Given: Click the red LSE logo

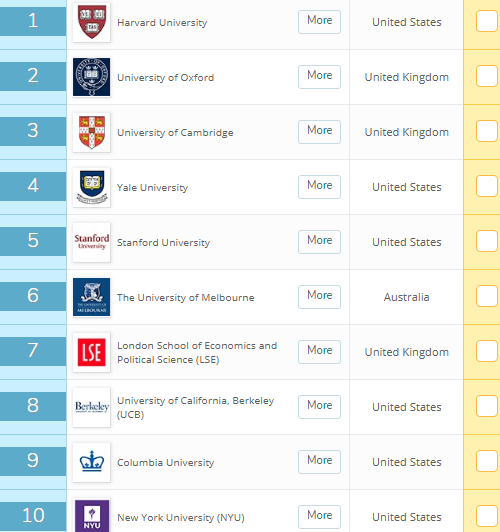Looking at the screenshot, I should pos(92,352).
